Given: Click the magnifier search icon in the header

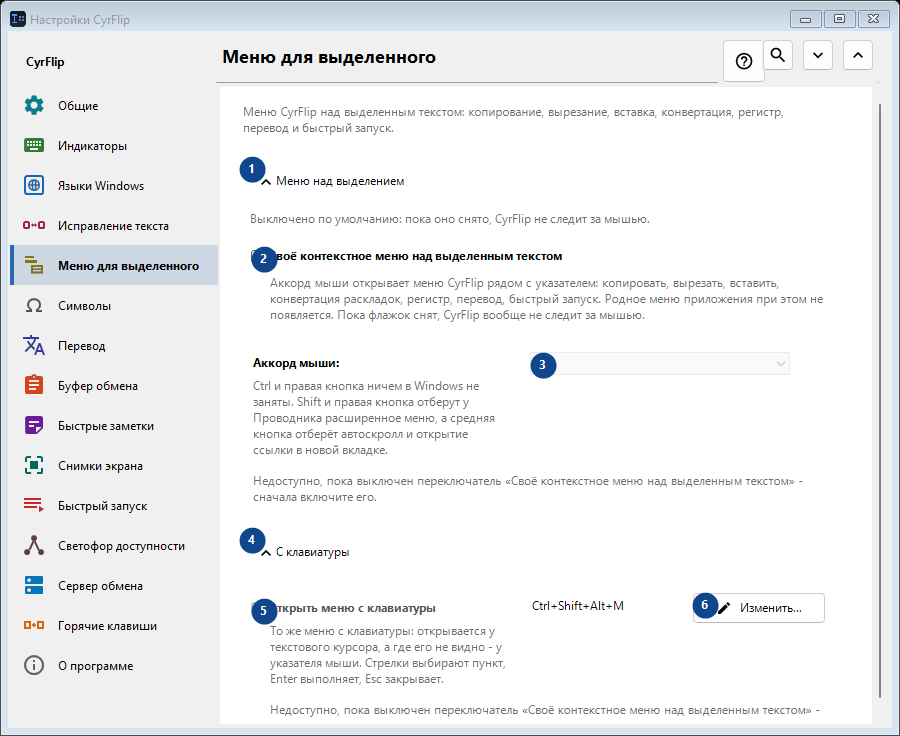Looking at the screenshot, I should (778, 55).
